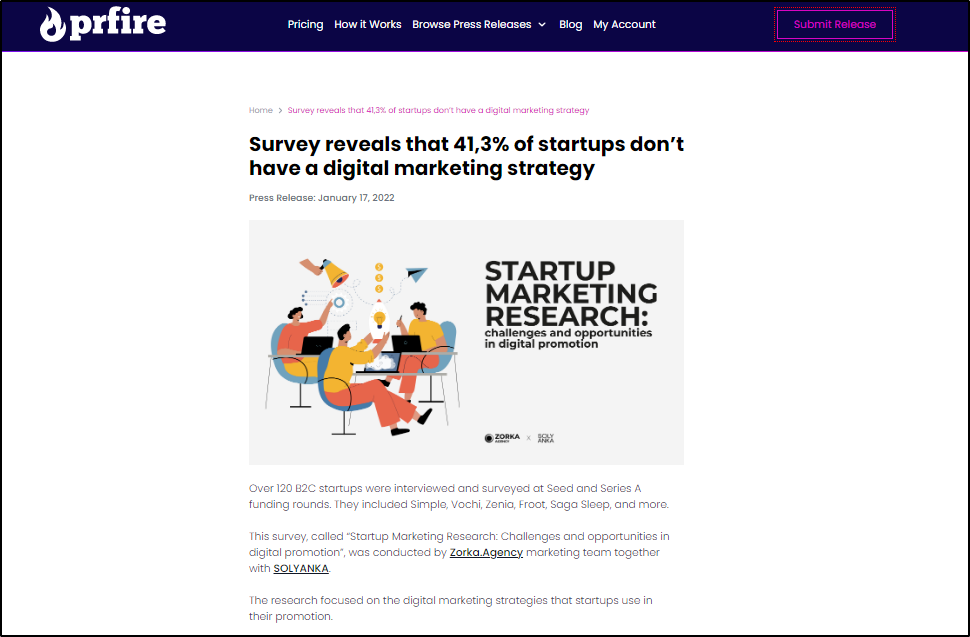This screenshot has width=970, height=637.
Task: Click the pink breadcrumb article title
Action: click(438, 110)
